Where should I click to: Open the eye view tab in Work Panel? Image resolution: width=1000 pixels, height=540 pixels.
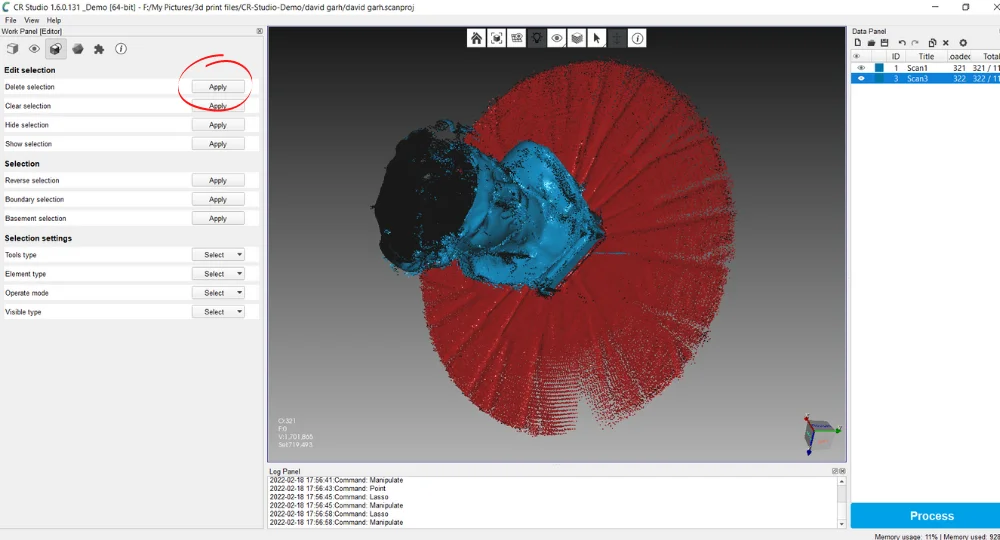34,48
